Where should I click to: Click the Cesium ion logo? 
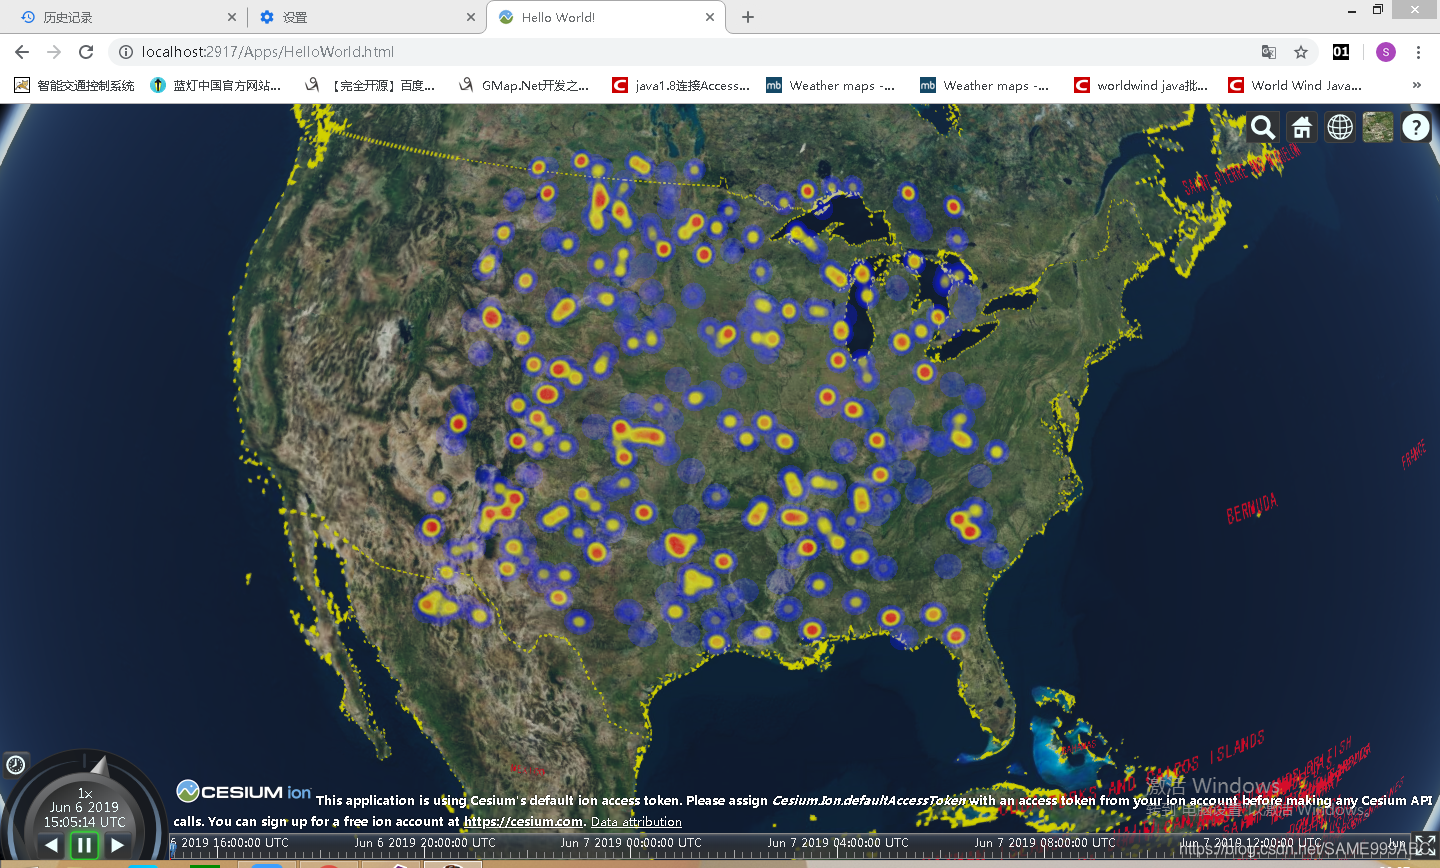click(x=242, y=791)
